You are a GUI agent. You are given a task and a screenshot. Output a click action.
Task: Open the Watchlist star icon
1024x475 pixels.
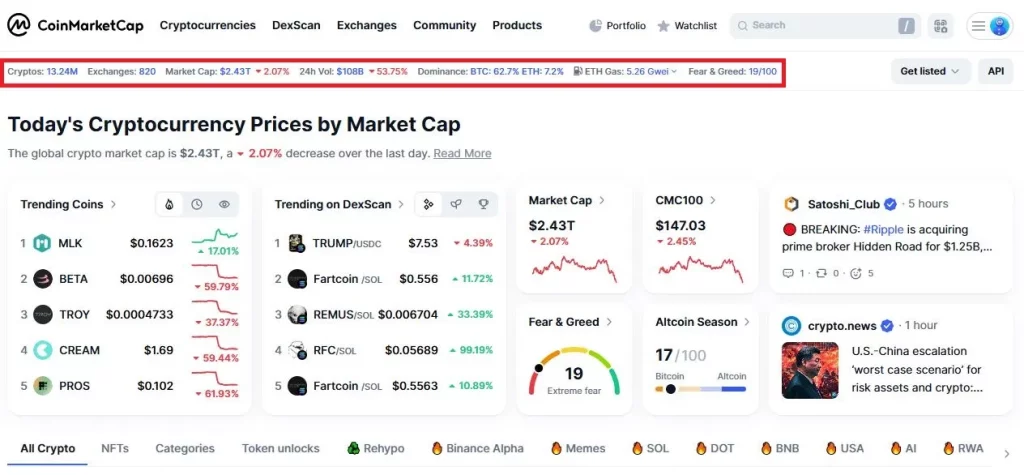[x=664, y=26]
